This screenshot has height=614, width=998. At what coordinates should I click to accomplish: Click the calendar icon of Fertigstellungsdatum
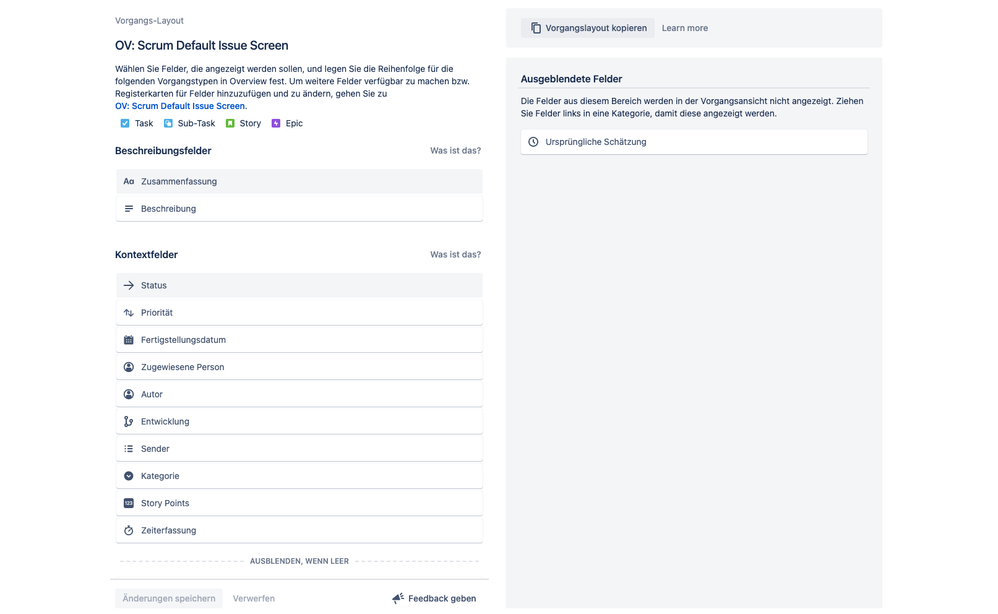(129, 340)
